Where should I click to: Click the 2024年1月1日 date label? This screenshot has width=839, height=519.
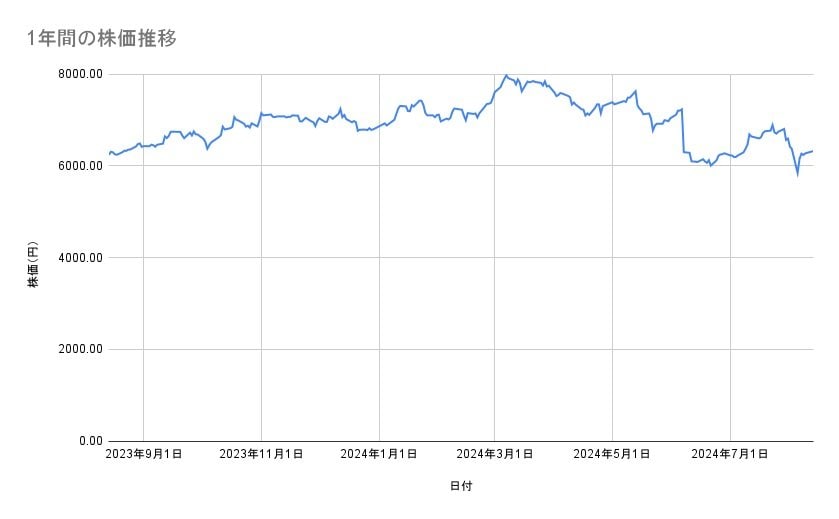pyautogui.click(x=378, y=454)
